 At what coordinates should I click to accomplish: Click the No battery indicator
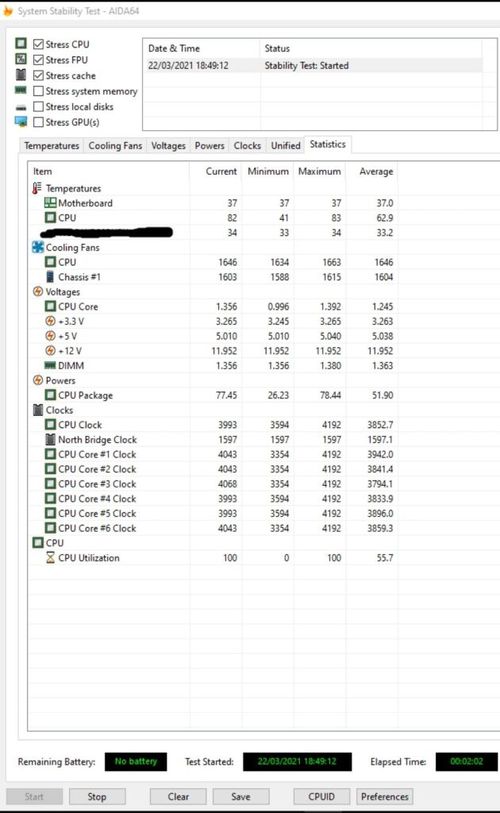click(136, 761)
